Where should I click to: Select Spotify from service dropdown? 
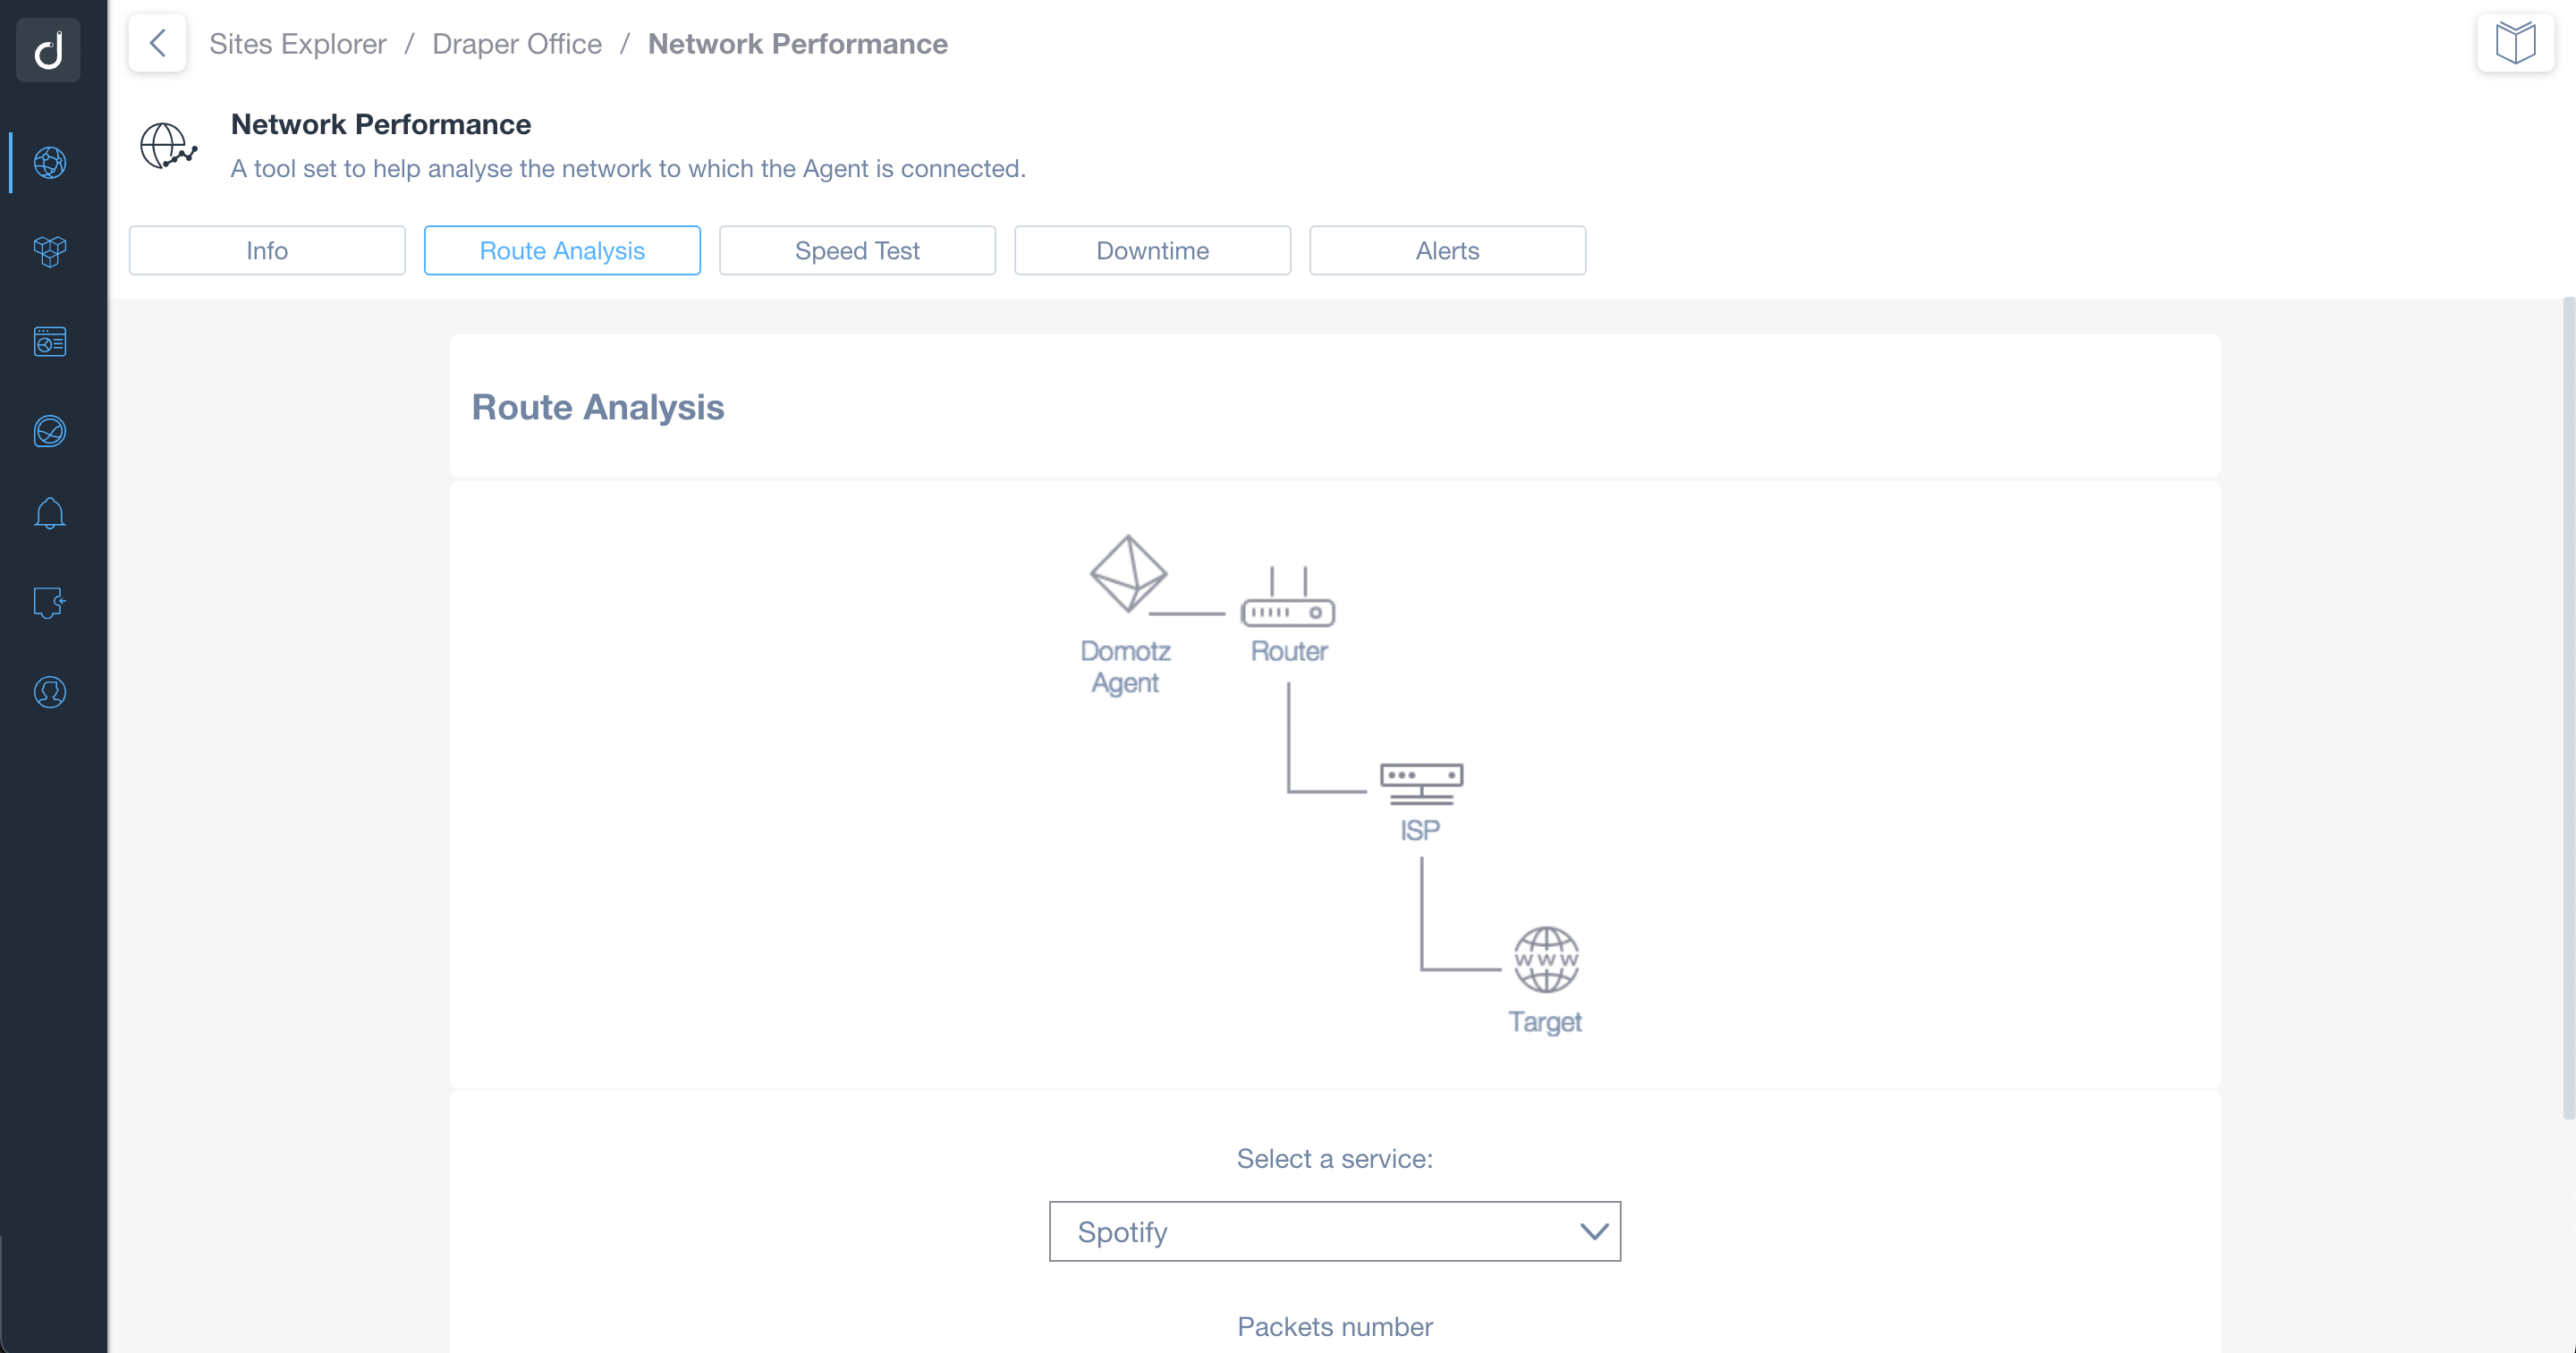1334,1230
